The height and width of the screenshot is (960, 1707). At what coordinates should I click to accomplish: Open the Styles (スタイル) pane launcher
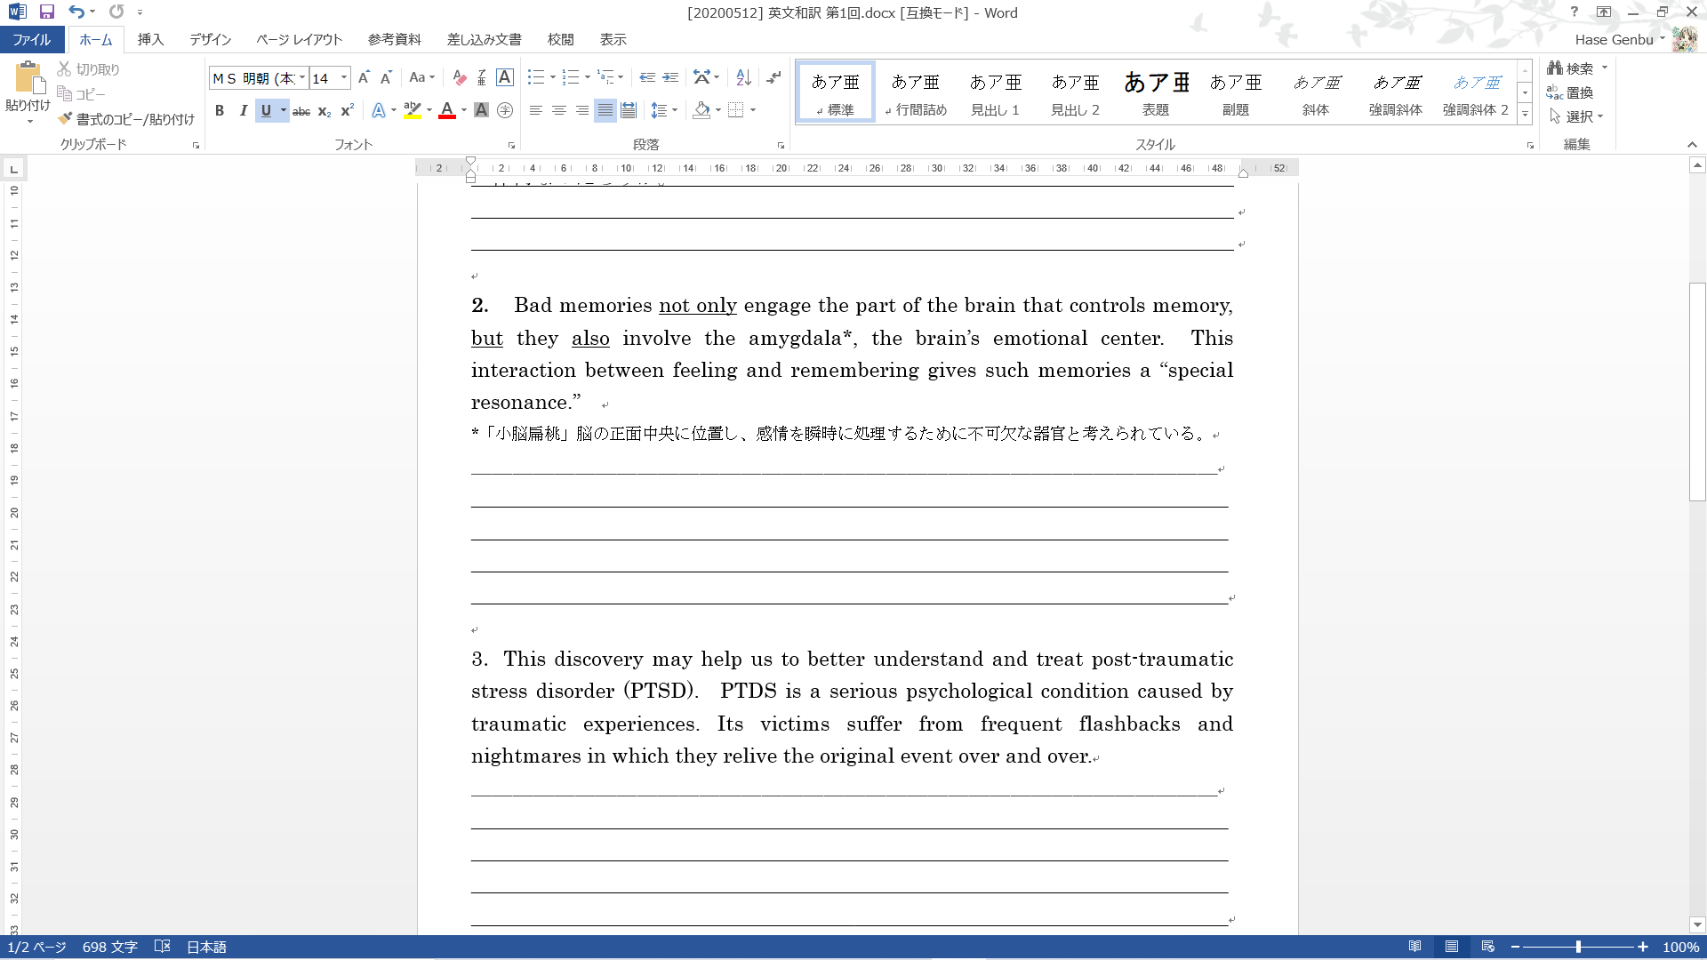(1530, 146)
